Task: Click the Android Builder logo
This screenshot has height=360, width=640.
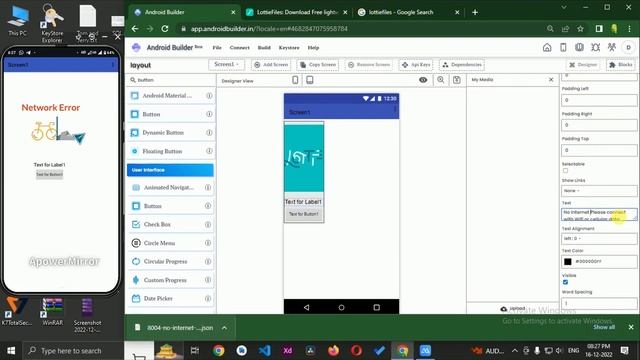Action: (x=136, y=48)
